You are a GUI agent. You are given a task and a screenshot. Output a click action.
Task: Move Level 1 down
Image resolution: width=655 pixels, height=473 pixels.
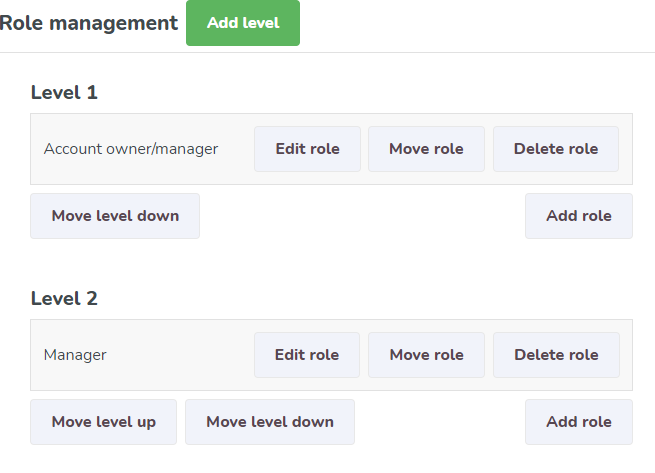pos(115,216)
